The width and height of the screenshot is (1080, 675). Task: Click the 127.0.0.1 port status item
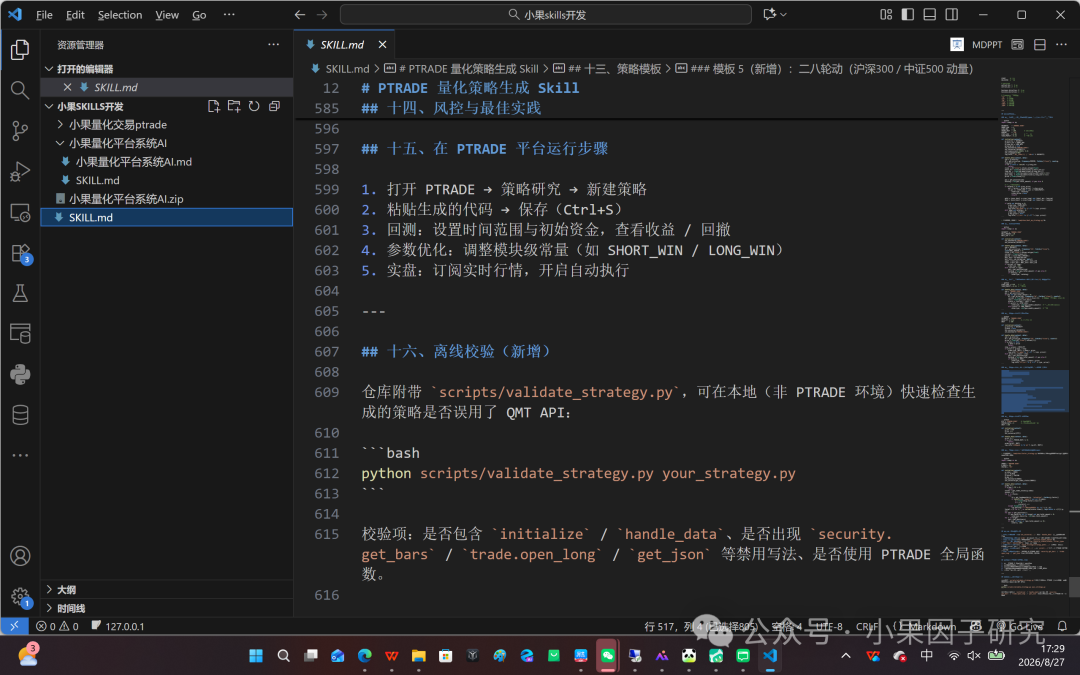(118, 626)
